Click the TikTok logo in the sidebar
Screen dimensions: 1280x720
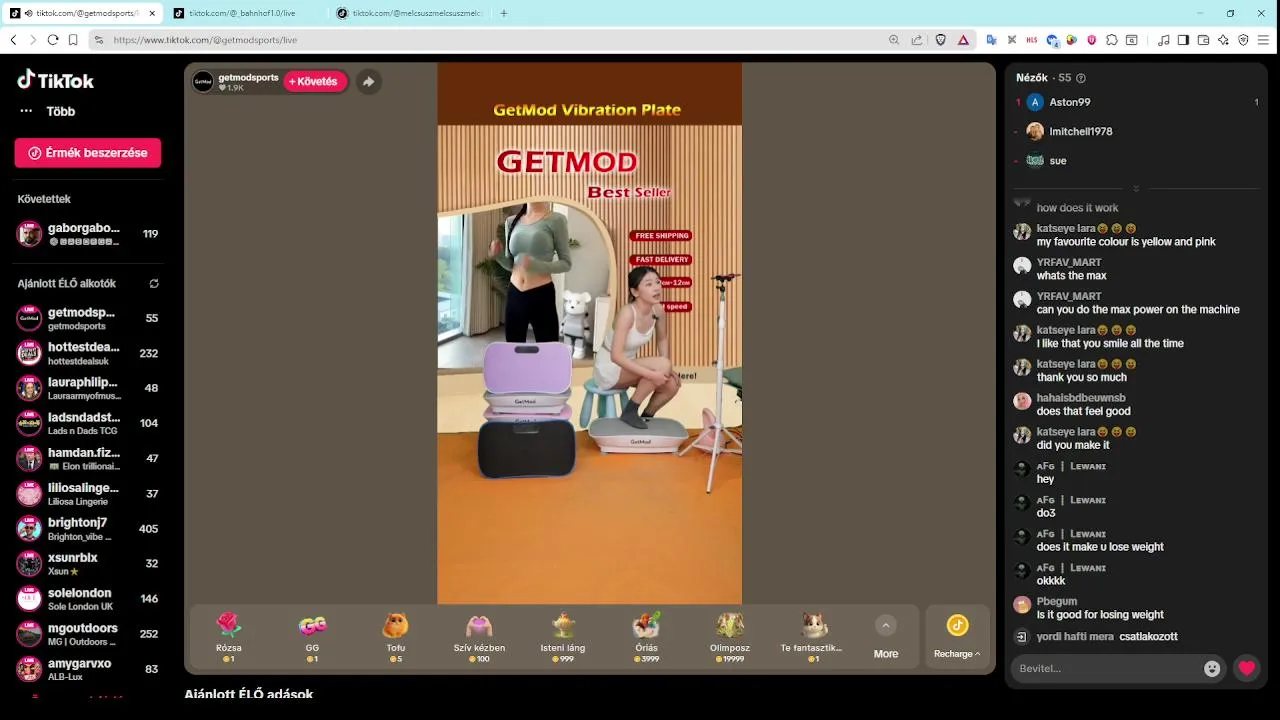point(56,80)
